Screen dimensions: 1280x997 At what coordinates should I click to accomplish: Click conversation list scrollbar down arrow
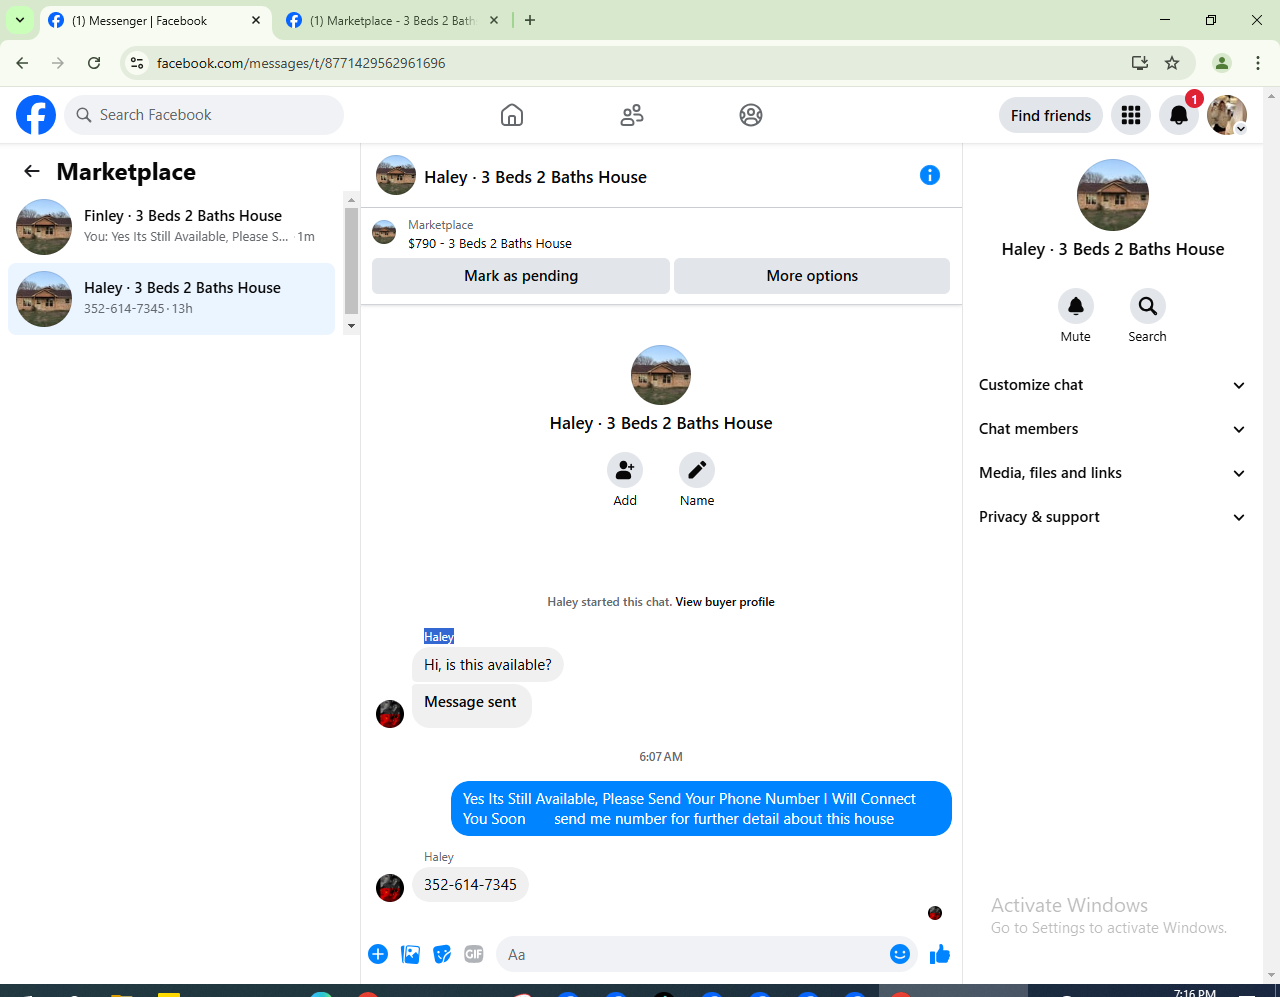pyautogui.click(x=351, y=326)
